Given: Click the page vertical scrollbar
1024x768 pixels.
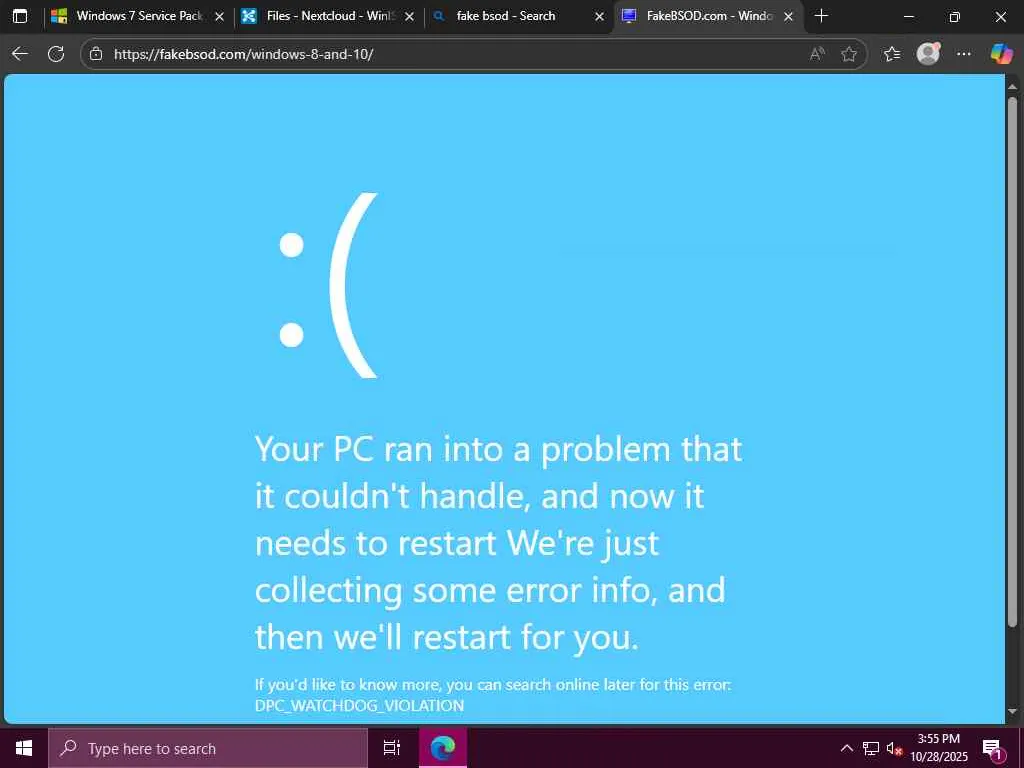Looking at the screenshot, I should tap(1013, 362).
